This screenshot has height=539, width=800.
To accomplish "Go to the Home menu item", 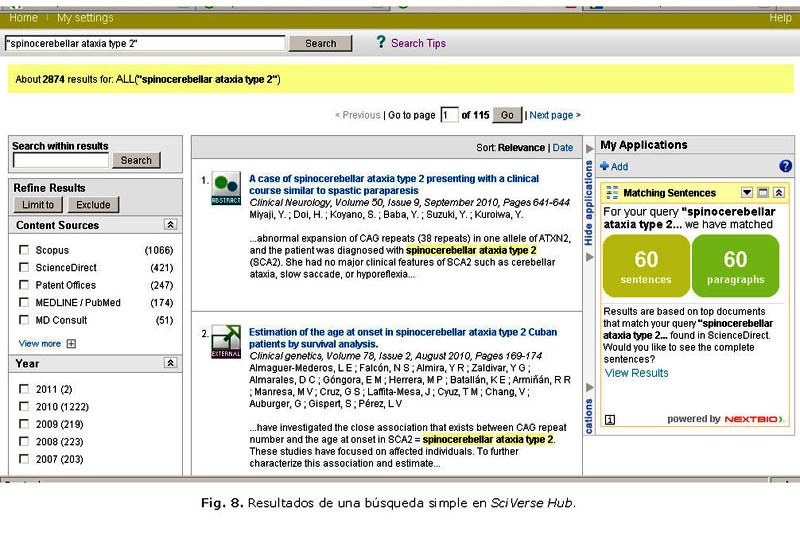I will pyautogui.click(x=23, y=18).
